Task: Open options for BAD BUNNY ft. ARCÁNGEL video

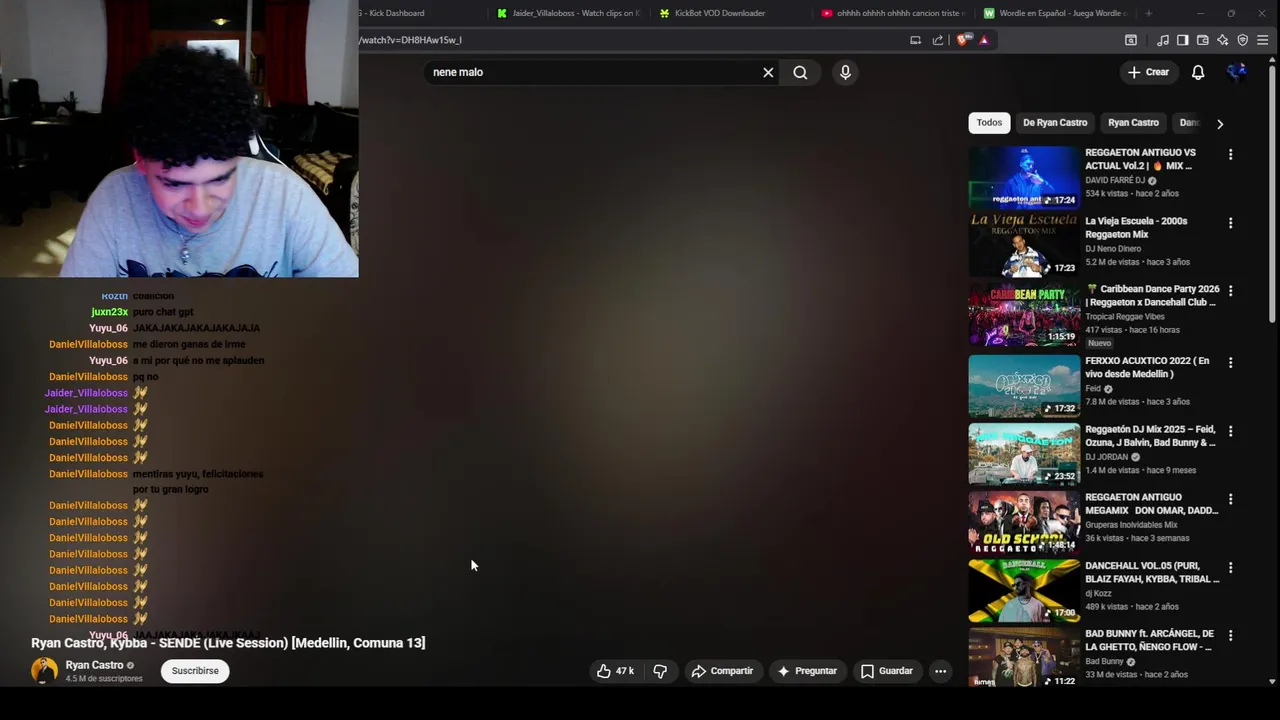Action: [x=1230, y=636]
